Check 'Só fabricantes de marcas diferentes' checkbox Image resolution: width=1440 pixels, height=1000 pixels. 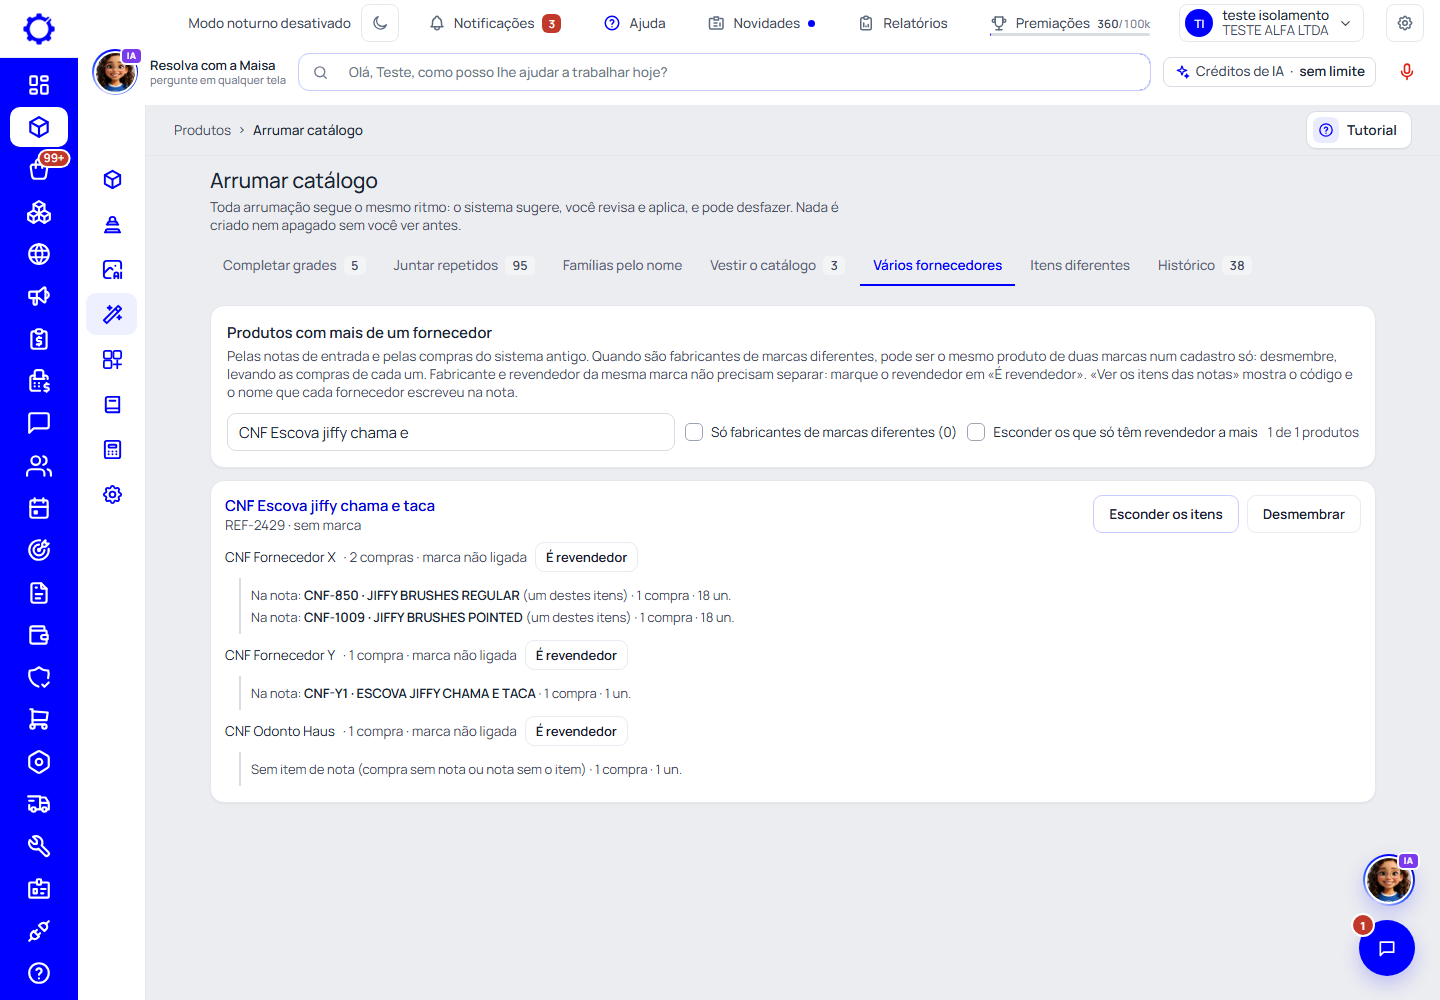click(x=694, y=432)
